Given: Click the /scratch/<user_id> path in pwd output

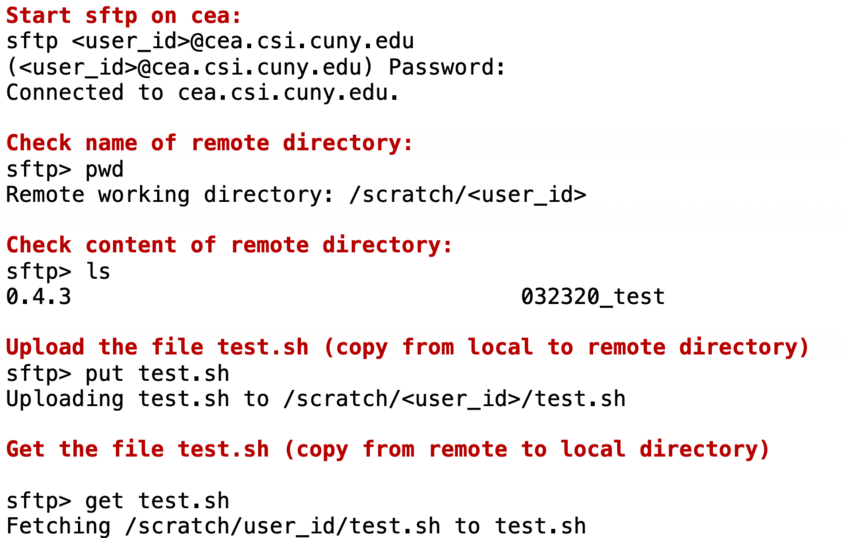Looking at the screenshot, I should tap(467, 194).
